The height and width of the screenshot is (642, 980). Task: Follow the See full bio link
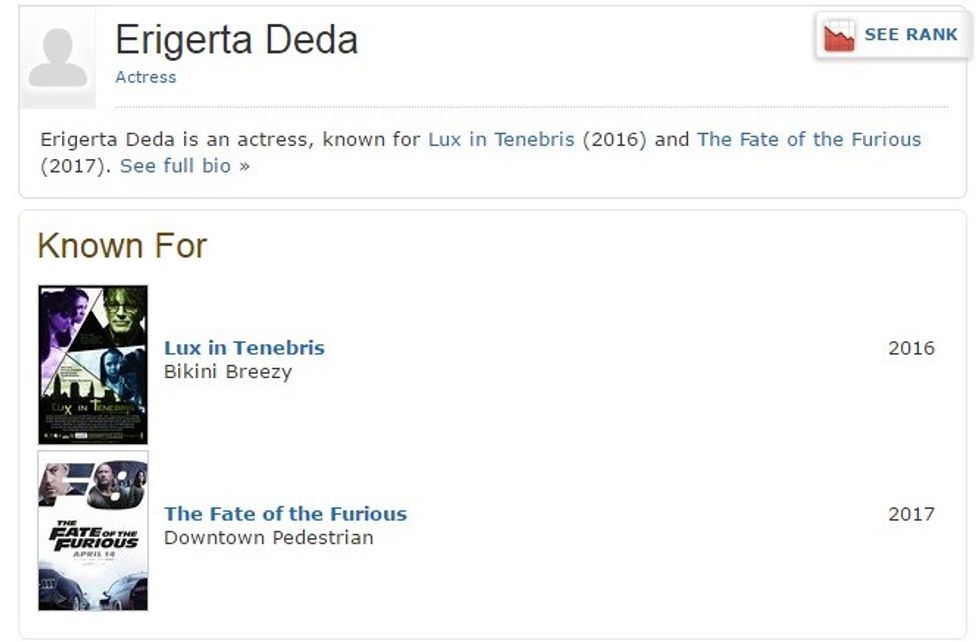pyautogui.click(x=175, y=166)
